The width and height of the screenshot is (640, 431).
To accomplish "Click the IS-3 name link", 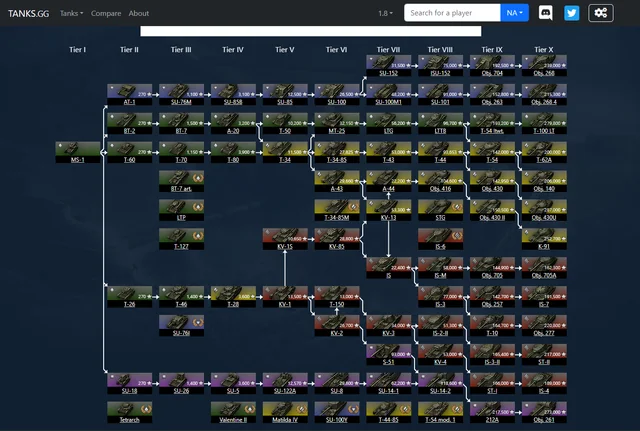I will pyautogui.click(x=440, y=304).
